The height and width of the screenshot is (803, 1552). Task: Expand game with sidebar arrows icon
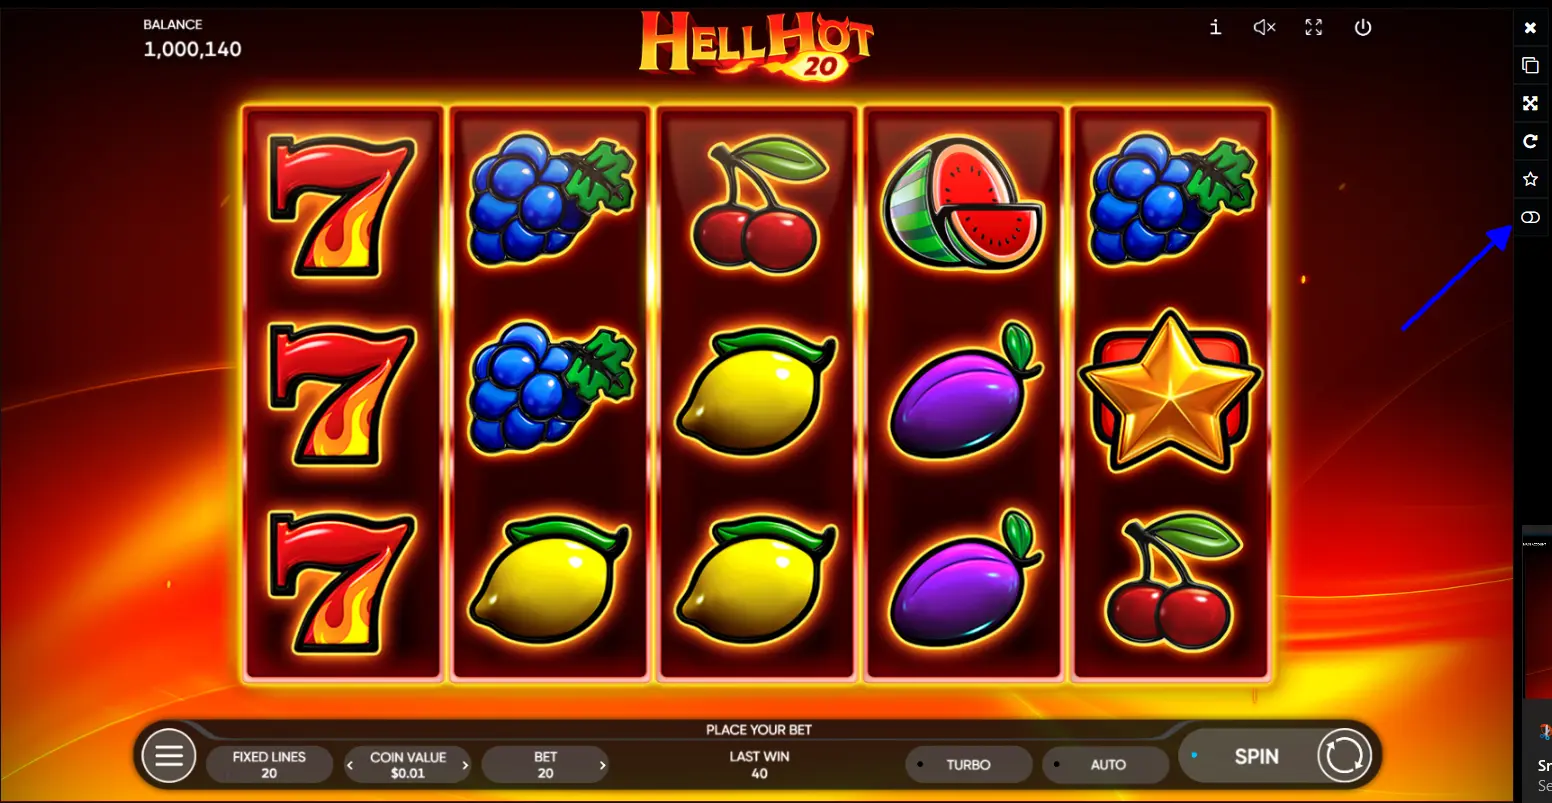point(1530,103)
